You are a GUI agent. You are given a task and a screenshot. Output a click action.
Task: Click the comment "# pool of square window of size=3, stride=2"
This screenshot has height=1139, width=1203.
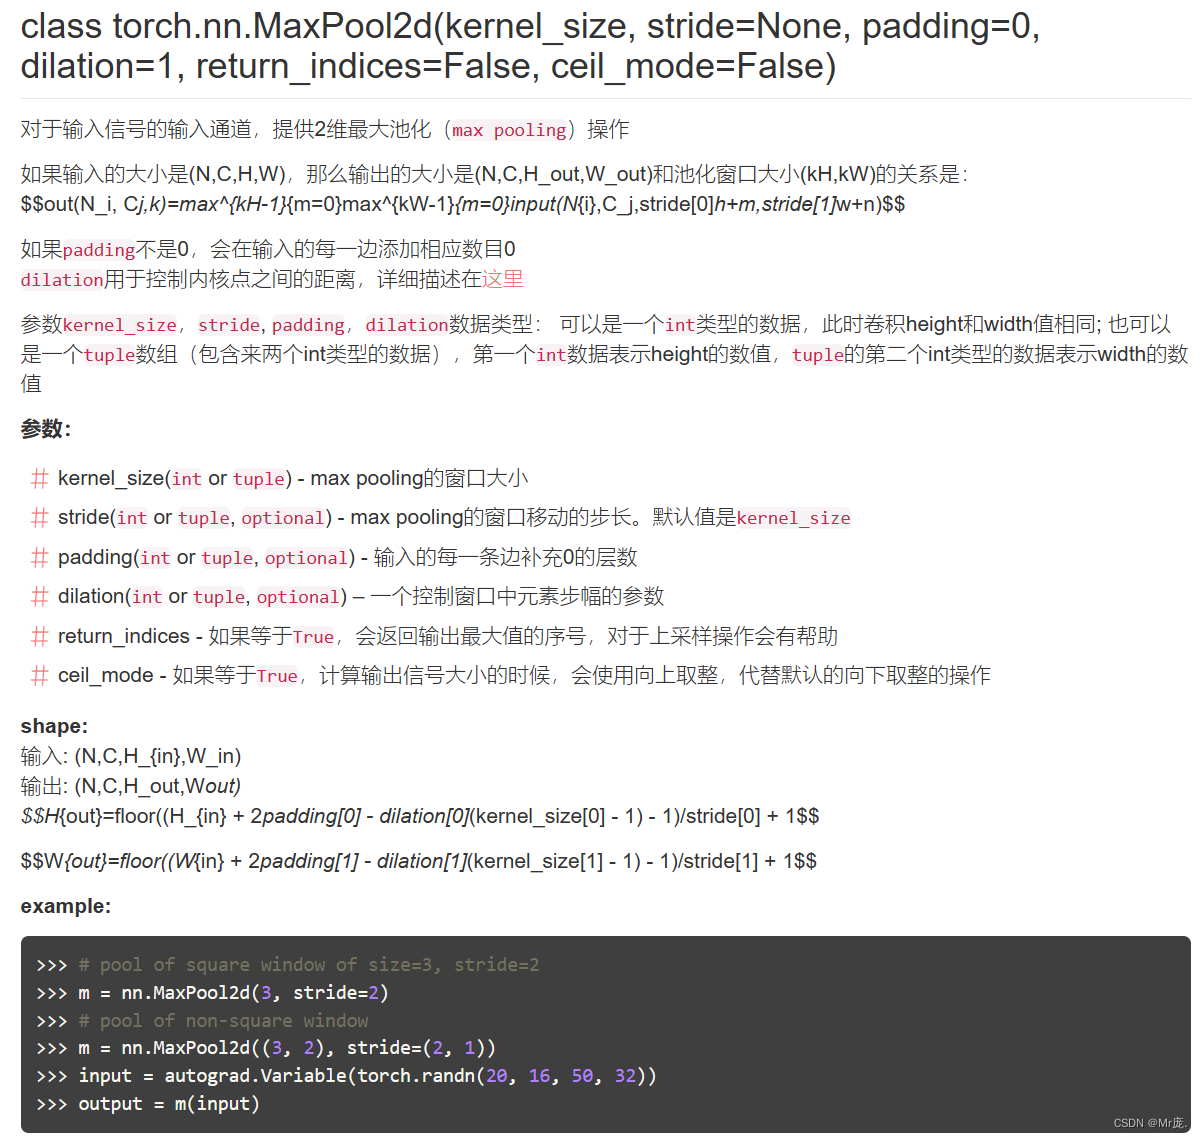coord(309,965)
